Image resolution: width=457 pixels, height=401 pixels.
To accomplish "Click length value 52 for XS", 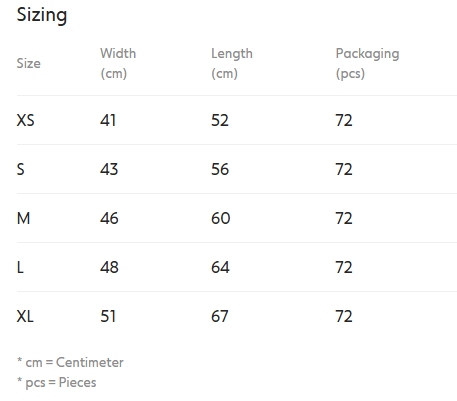I will (220, 120).
